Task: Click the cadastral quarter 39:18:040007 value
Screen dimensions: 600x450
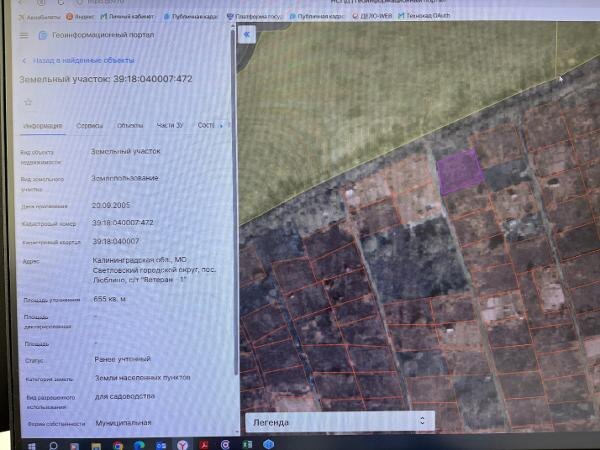Action: (x=116, y=241)
